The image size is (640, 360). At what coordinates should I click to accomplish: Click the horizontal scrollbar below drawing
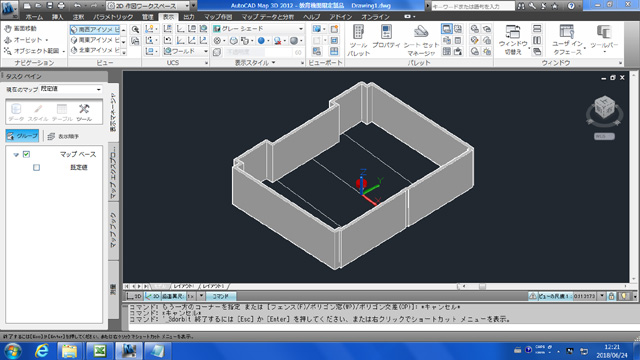coord(544,287)
